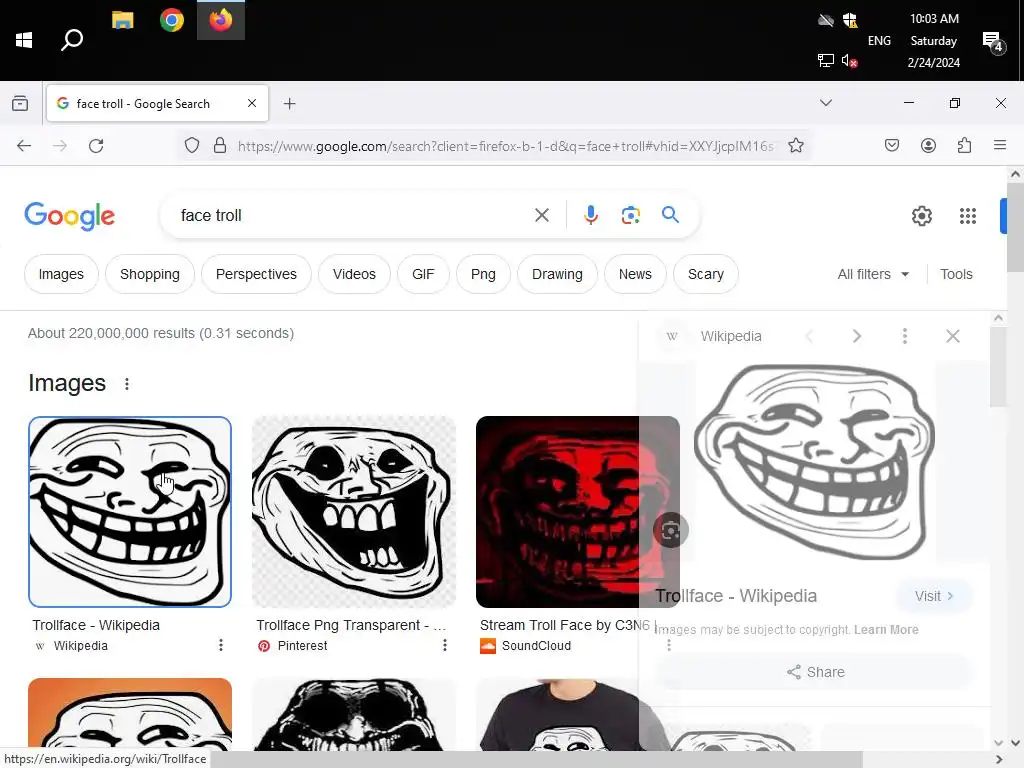Share the previewed Trollface image
The width and height of the screenshot is (1024, 768).
[x=815, y=672]
